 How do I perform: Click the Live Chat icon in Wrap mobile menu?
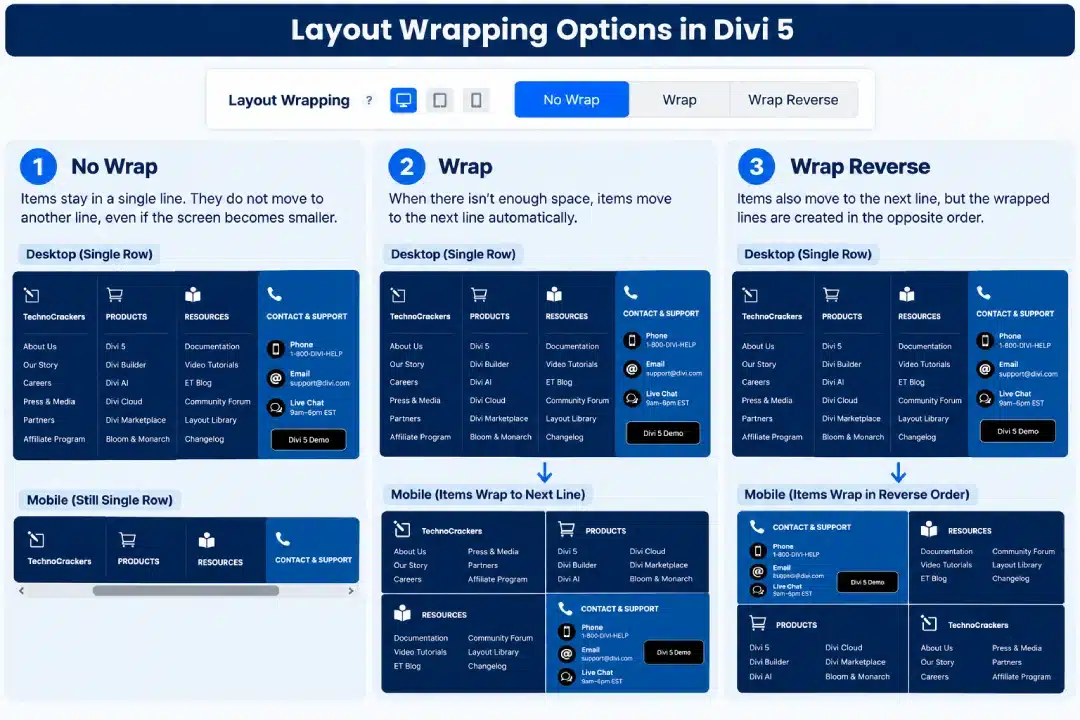[x=566, y=677]
